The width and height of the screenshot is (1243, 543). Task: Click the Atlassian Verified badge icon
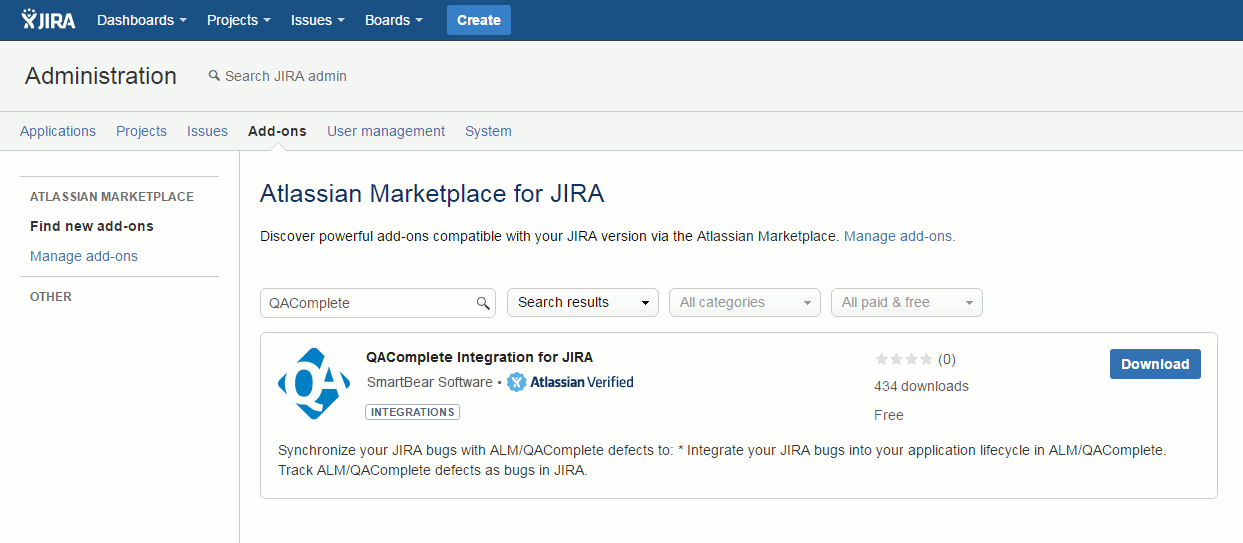[x=516, y=382]
